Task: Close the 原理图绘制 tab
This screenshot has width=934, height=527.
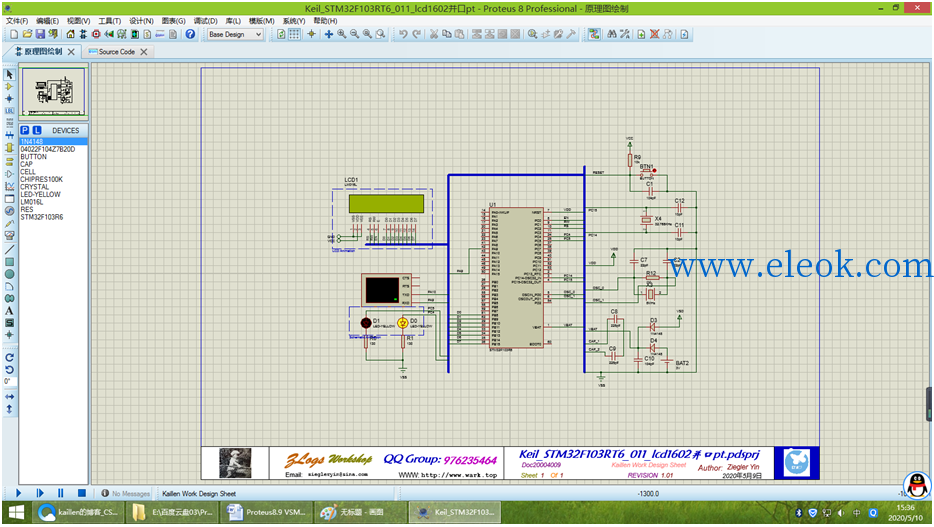Action: [x=71, y=52]
